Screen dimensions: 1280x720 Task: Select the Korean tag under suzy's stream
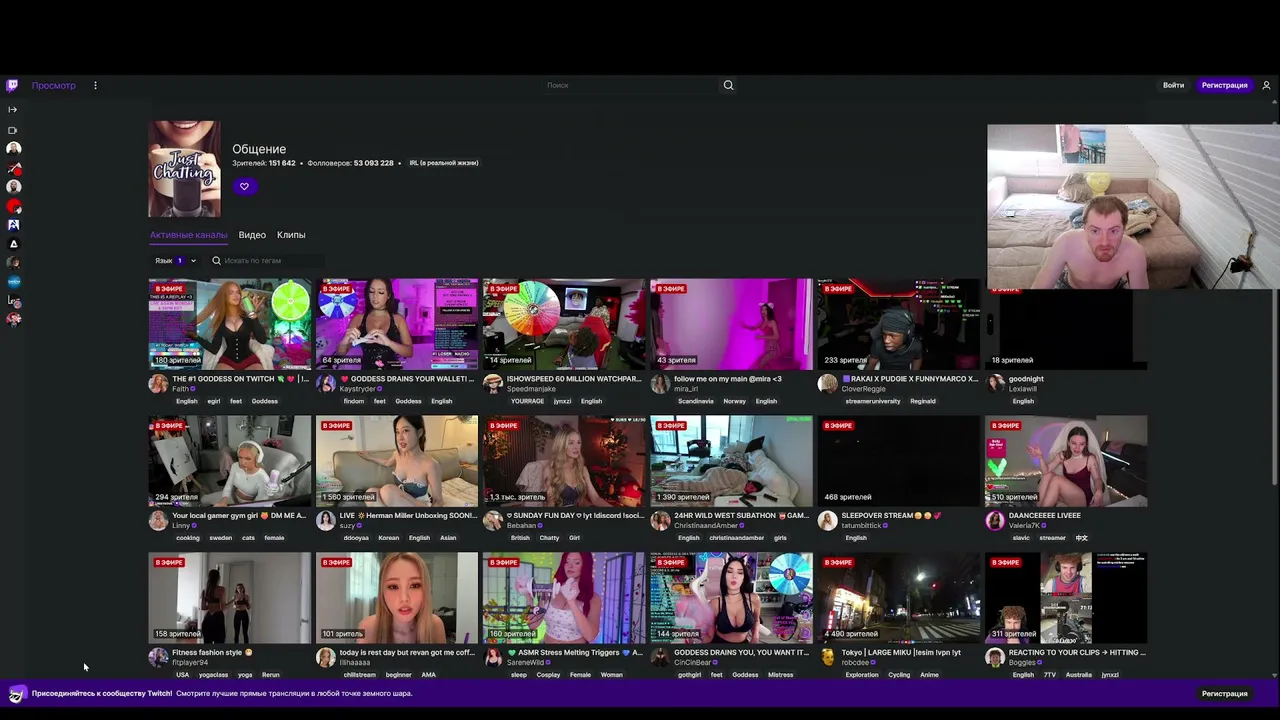tap(388, 538)
